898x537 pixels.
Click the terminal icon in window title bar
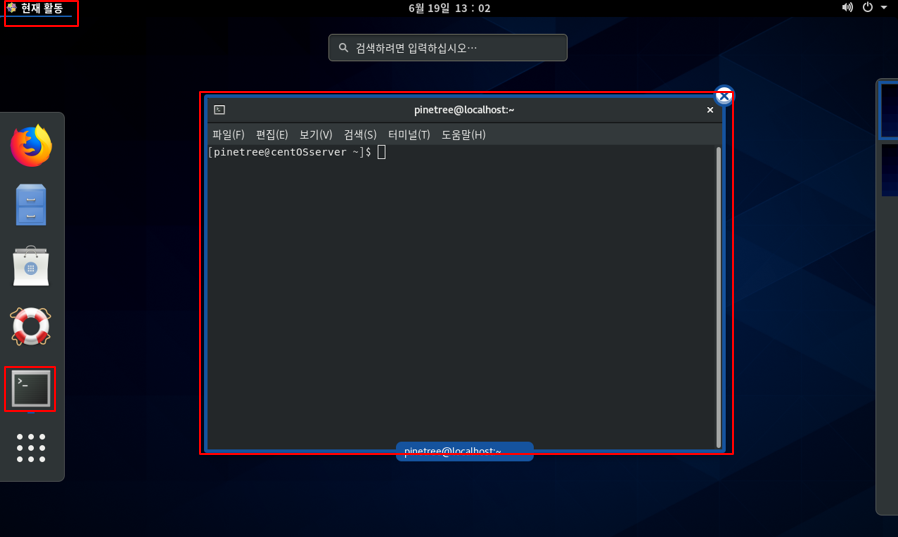219,110
